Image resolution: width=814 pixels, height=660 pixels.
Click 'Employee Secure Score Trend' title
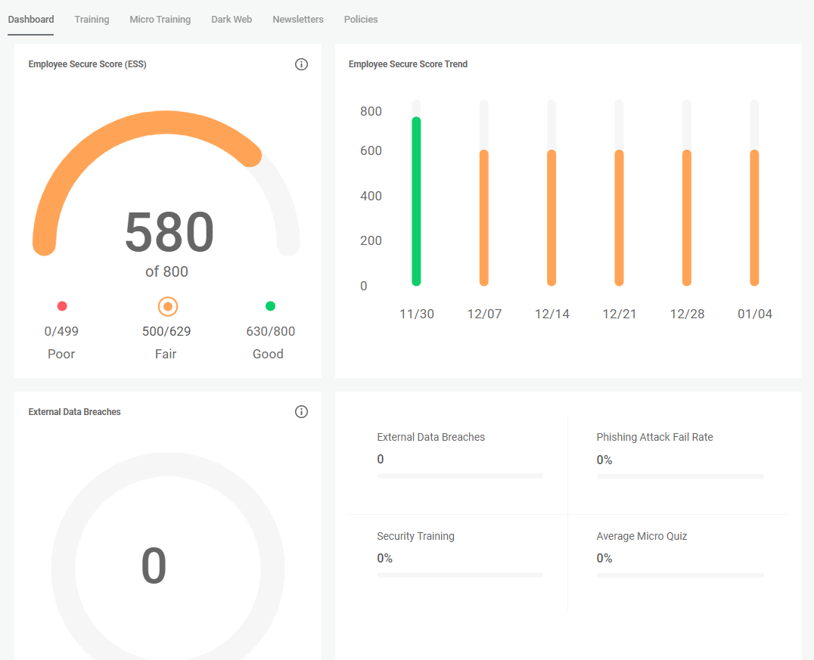(408, 64)
